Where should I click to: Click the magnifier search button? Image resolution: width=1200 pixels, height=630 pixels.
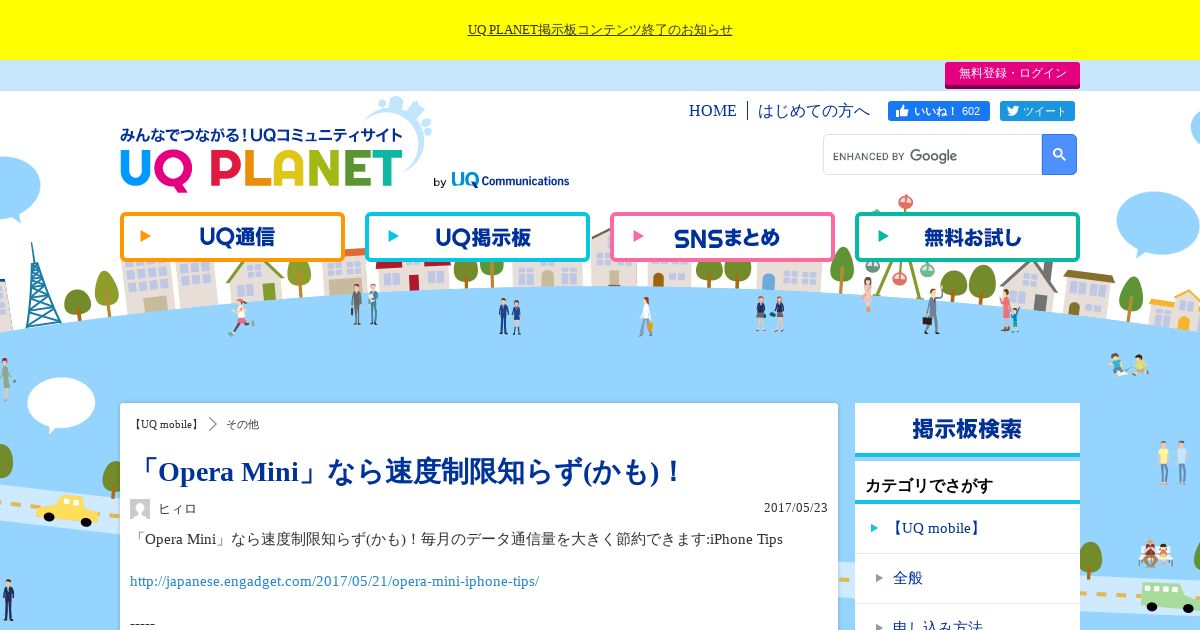tap(1059, 155)
